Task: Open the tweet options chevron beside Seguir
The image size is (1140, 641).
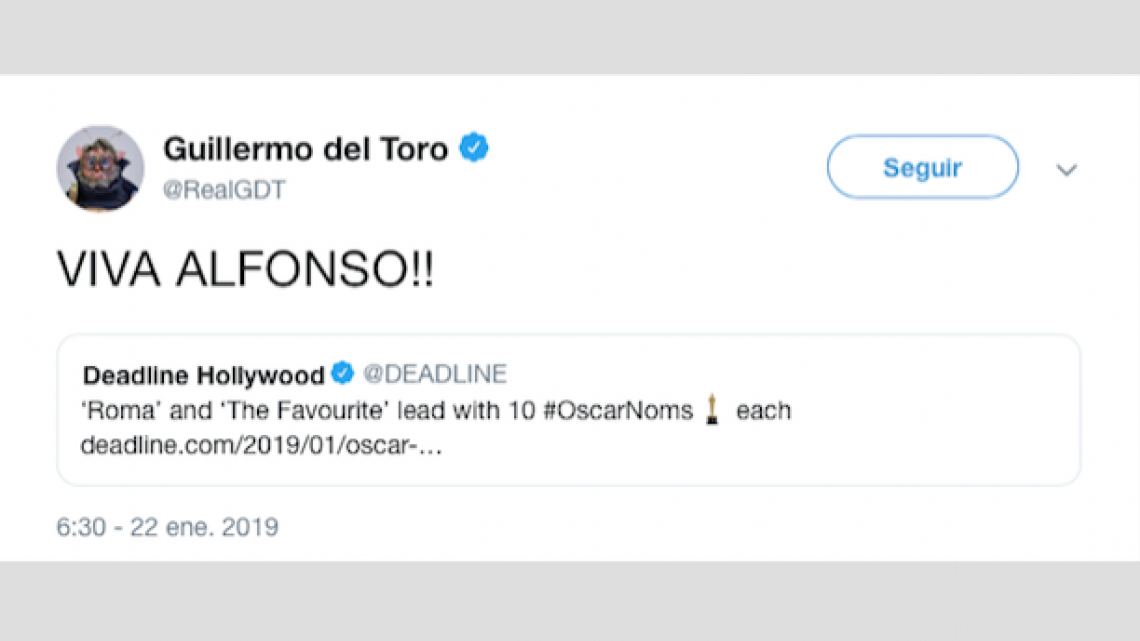Action: tap(1067, 170)
